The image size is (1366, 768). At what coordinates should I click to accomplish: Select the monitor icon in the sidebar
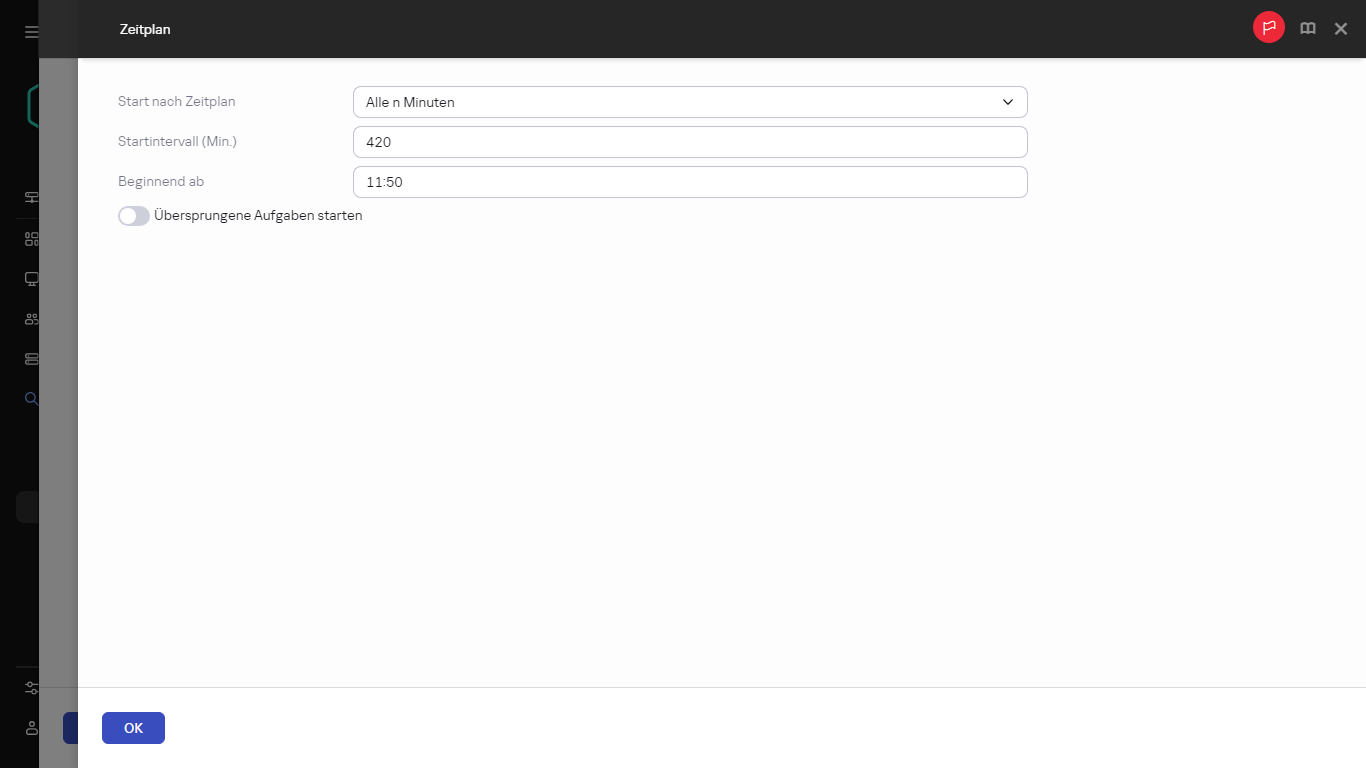pos(32,279)
